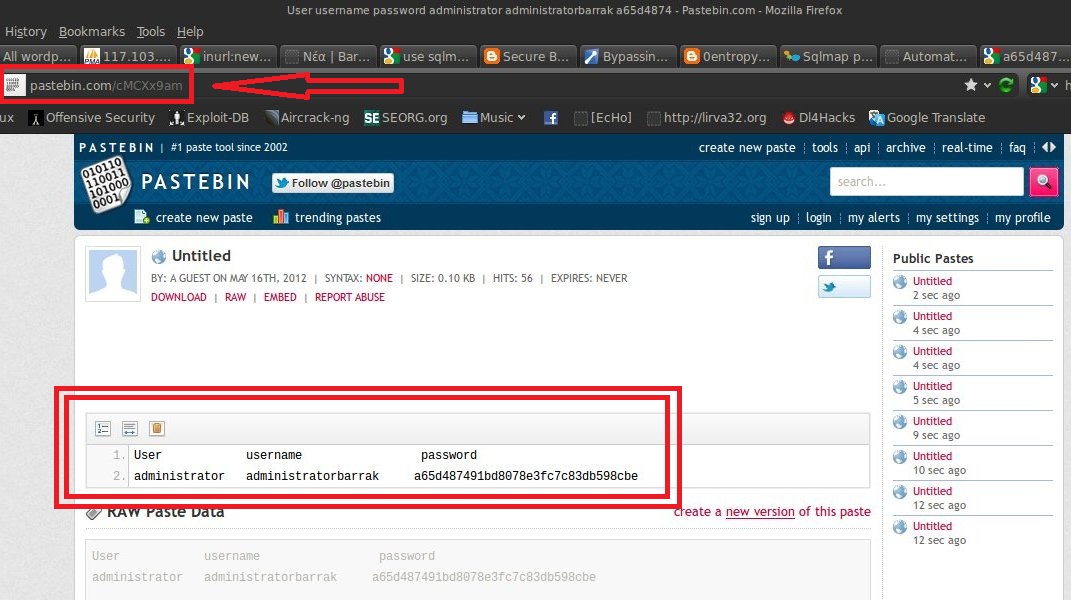Open Exploit-DB bookmark

209,118
